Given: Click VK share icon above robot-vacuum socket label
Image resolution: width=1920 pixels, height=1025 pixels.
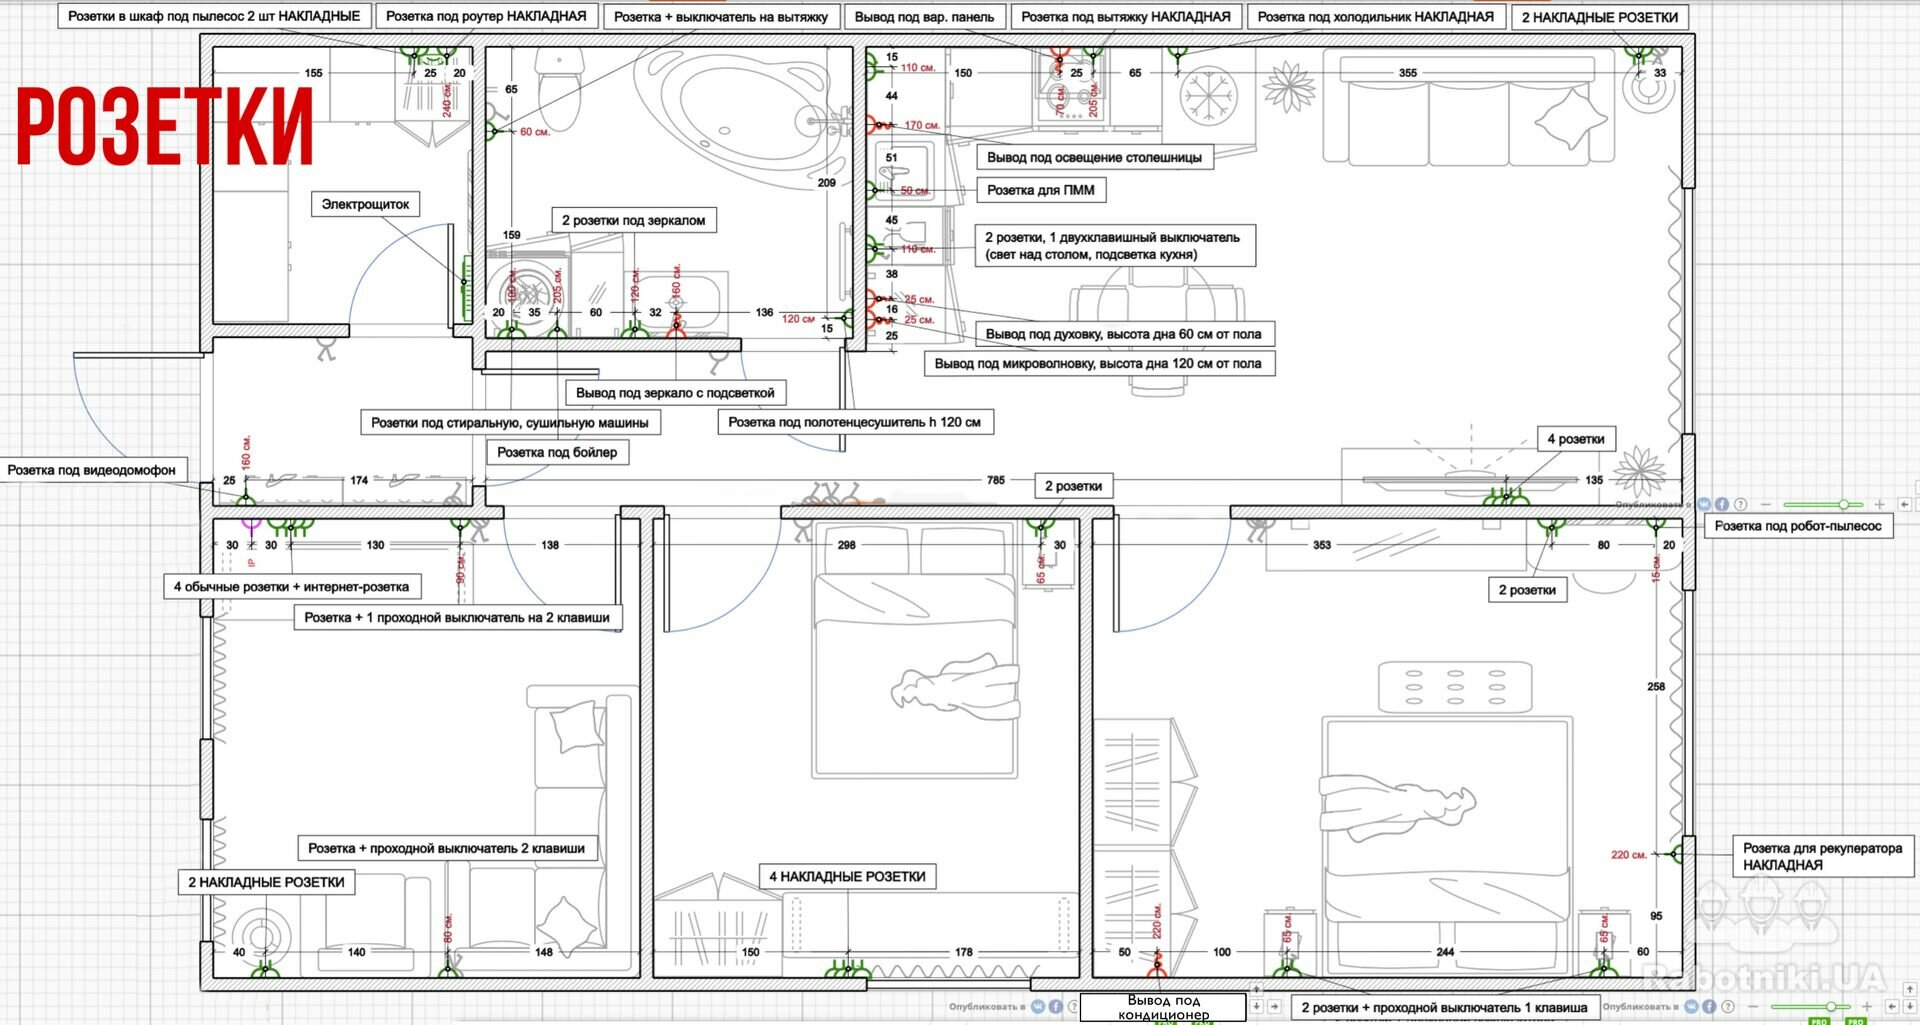Looking at the screenshot, I should tap(1704, 505).
